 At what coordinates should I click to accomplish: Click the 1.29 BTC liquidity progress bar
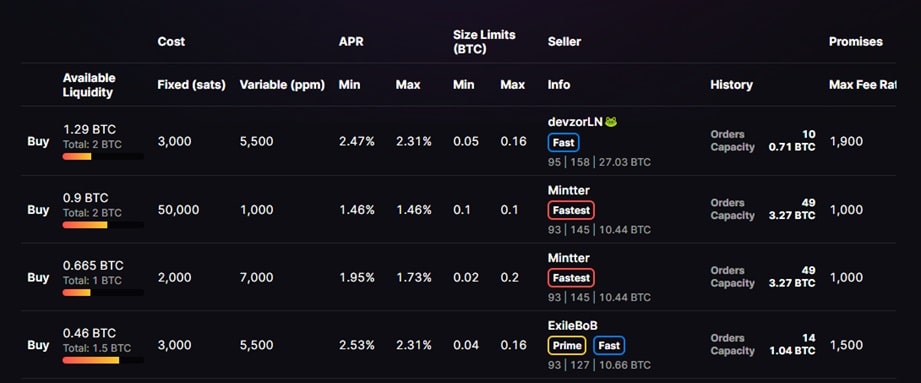(x=103, y=157)
